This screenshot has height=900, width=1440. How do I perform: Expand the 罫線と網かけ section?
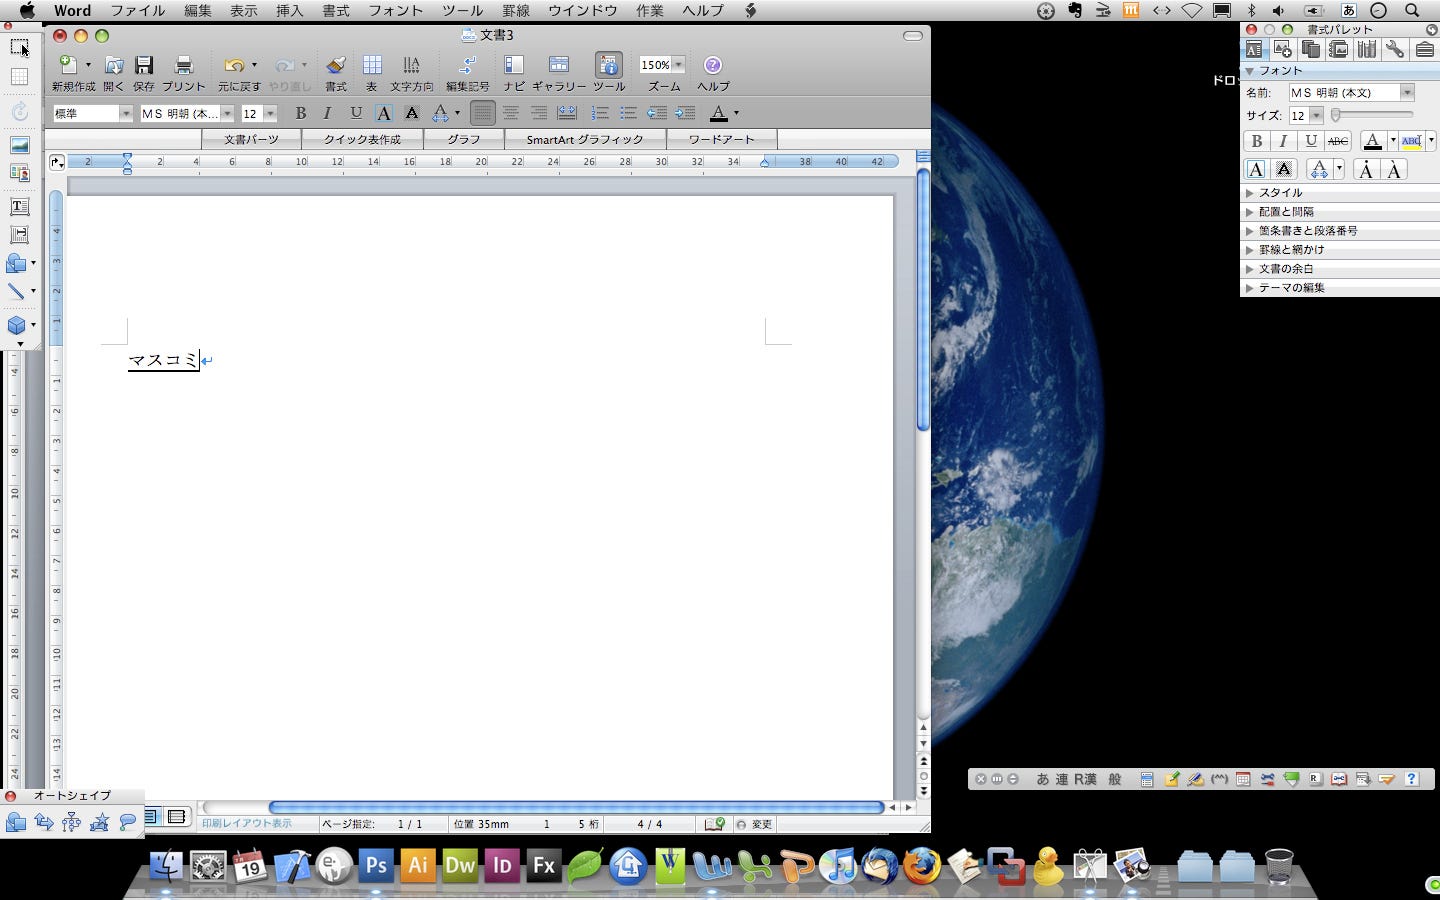point(1250,250)
